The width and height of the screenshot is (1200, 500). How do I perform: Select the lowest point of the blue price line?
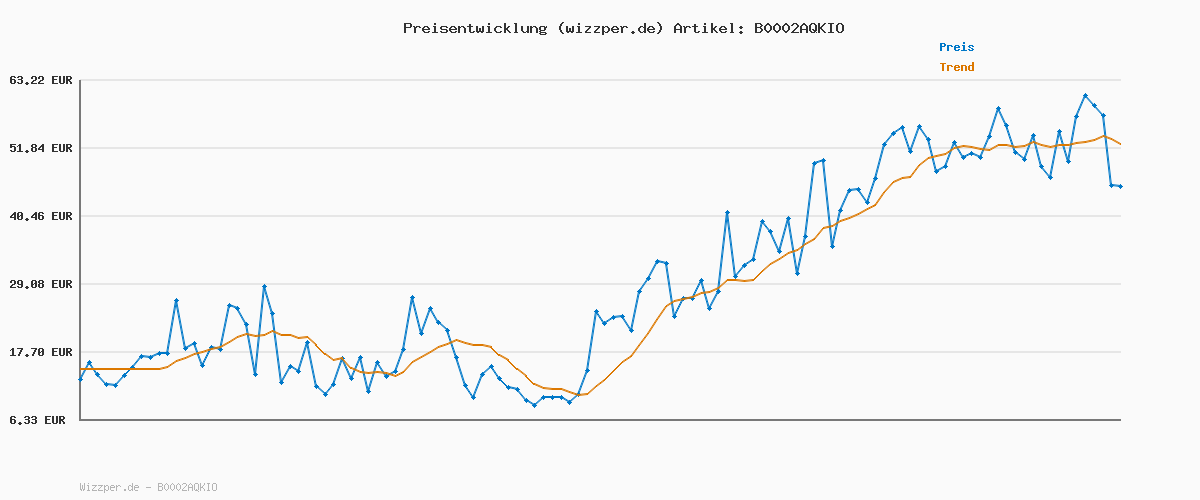tap(534, 405)
